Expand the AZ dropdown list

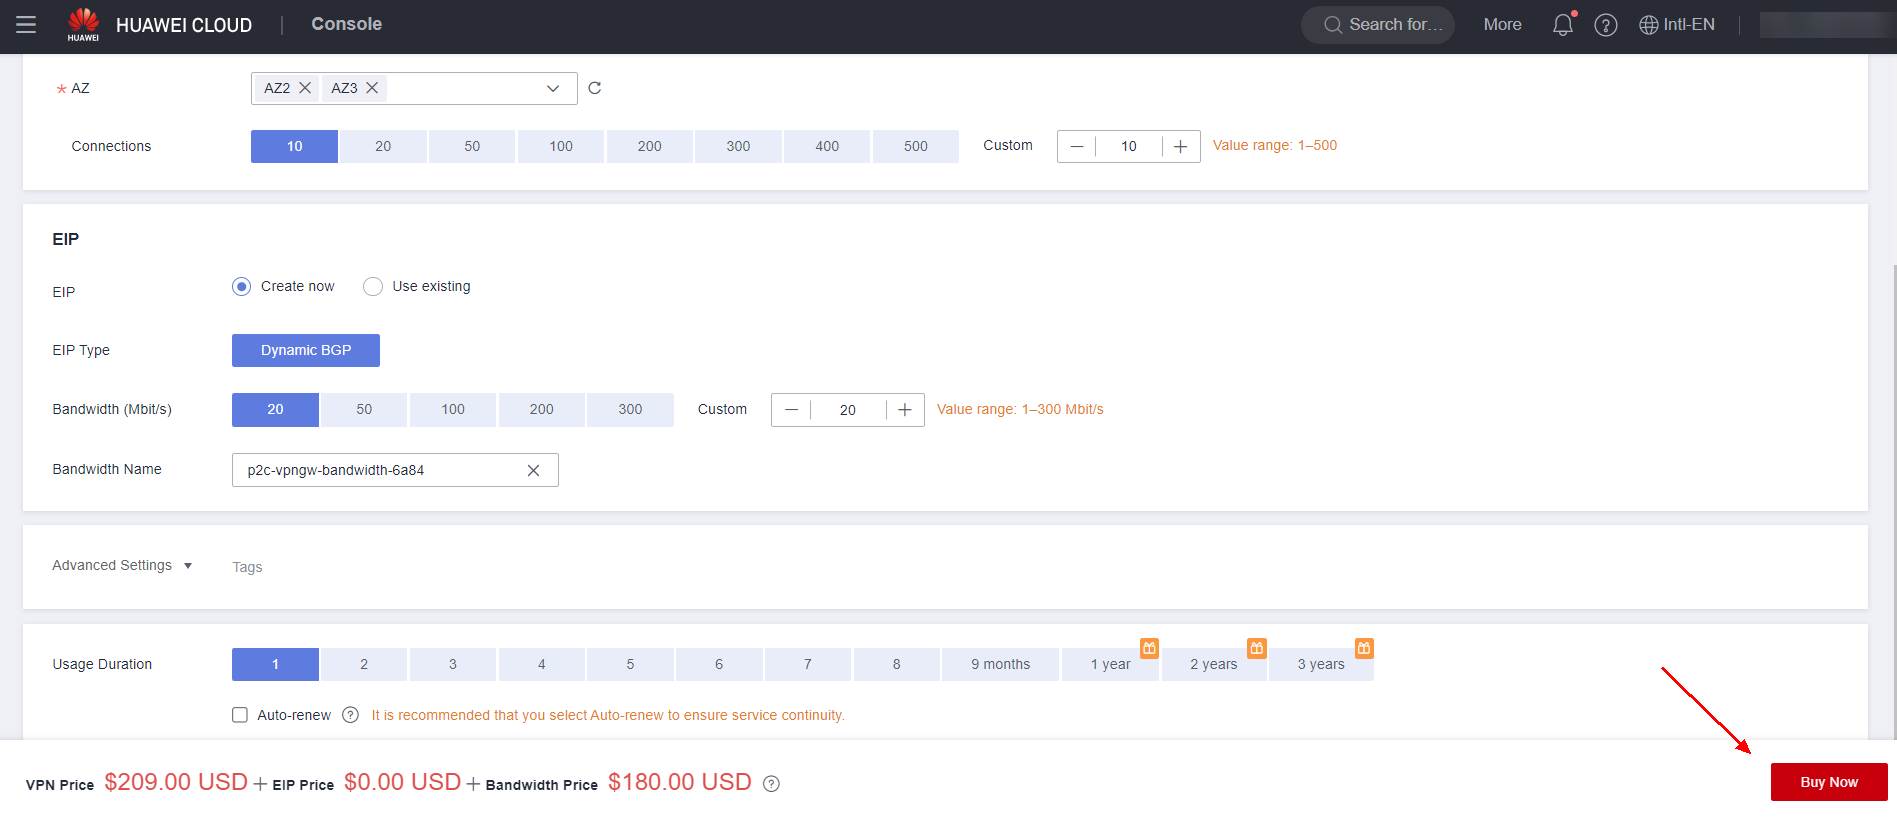pyautogui.click(x=552, y=88)
